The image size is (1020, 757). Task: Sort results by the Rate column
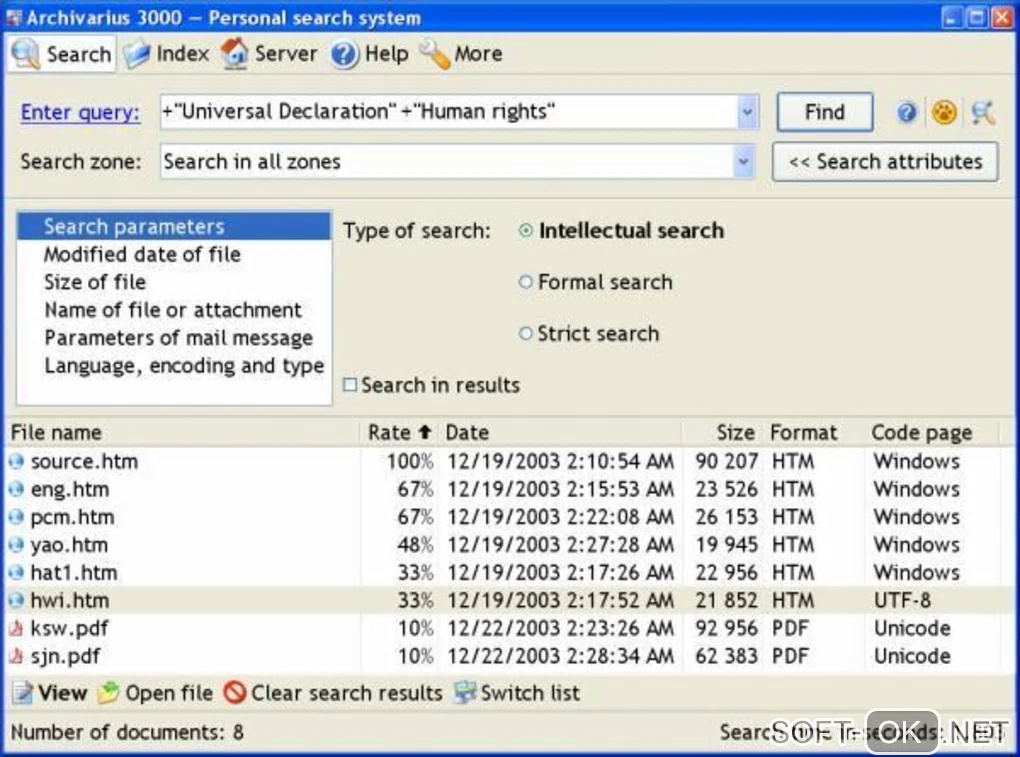click(399, 432)
